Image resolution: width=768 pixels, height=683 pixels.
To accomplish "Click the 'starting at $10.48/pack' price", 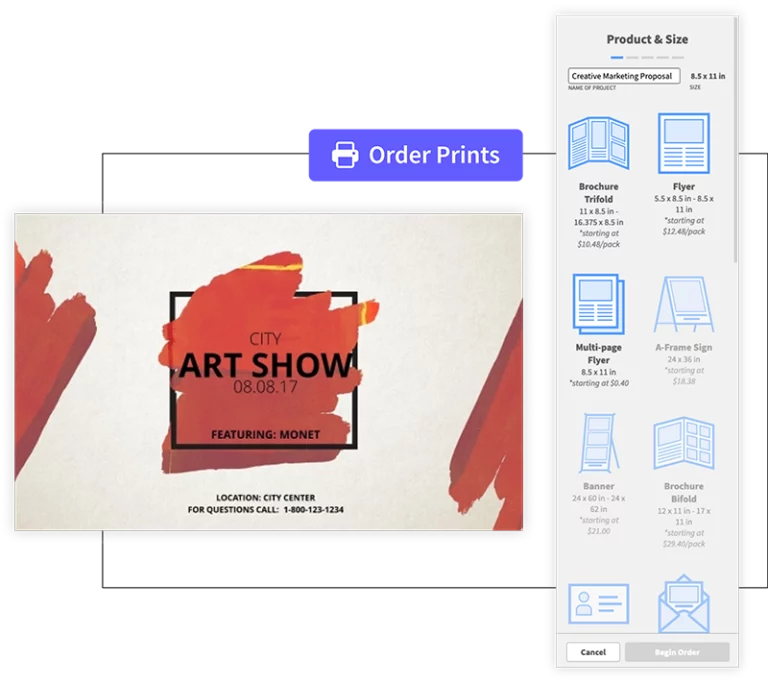I will tap(599, 239).
